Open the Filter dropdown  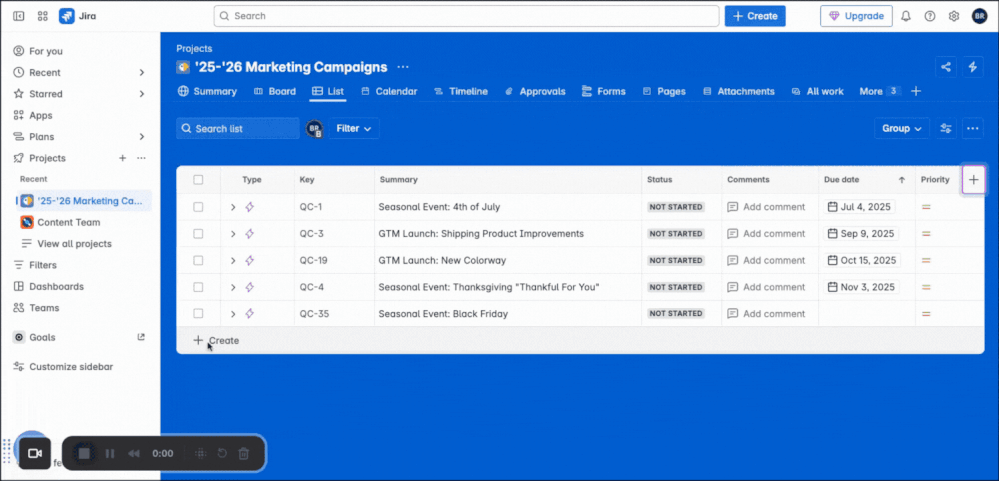pyautogui.click(x=354, y=128)
